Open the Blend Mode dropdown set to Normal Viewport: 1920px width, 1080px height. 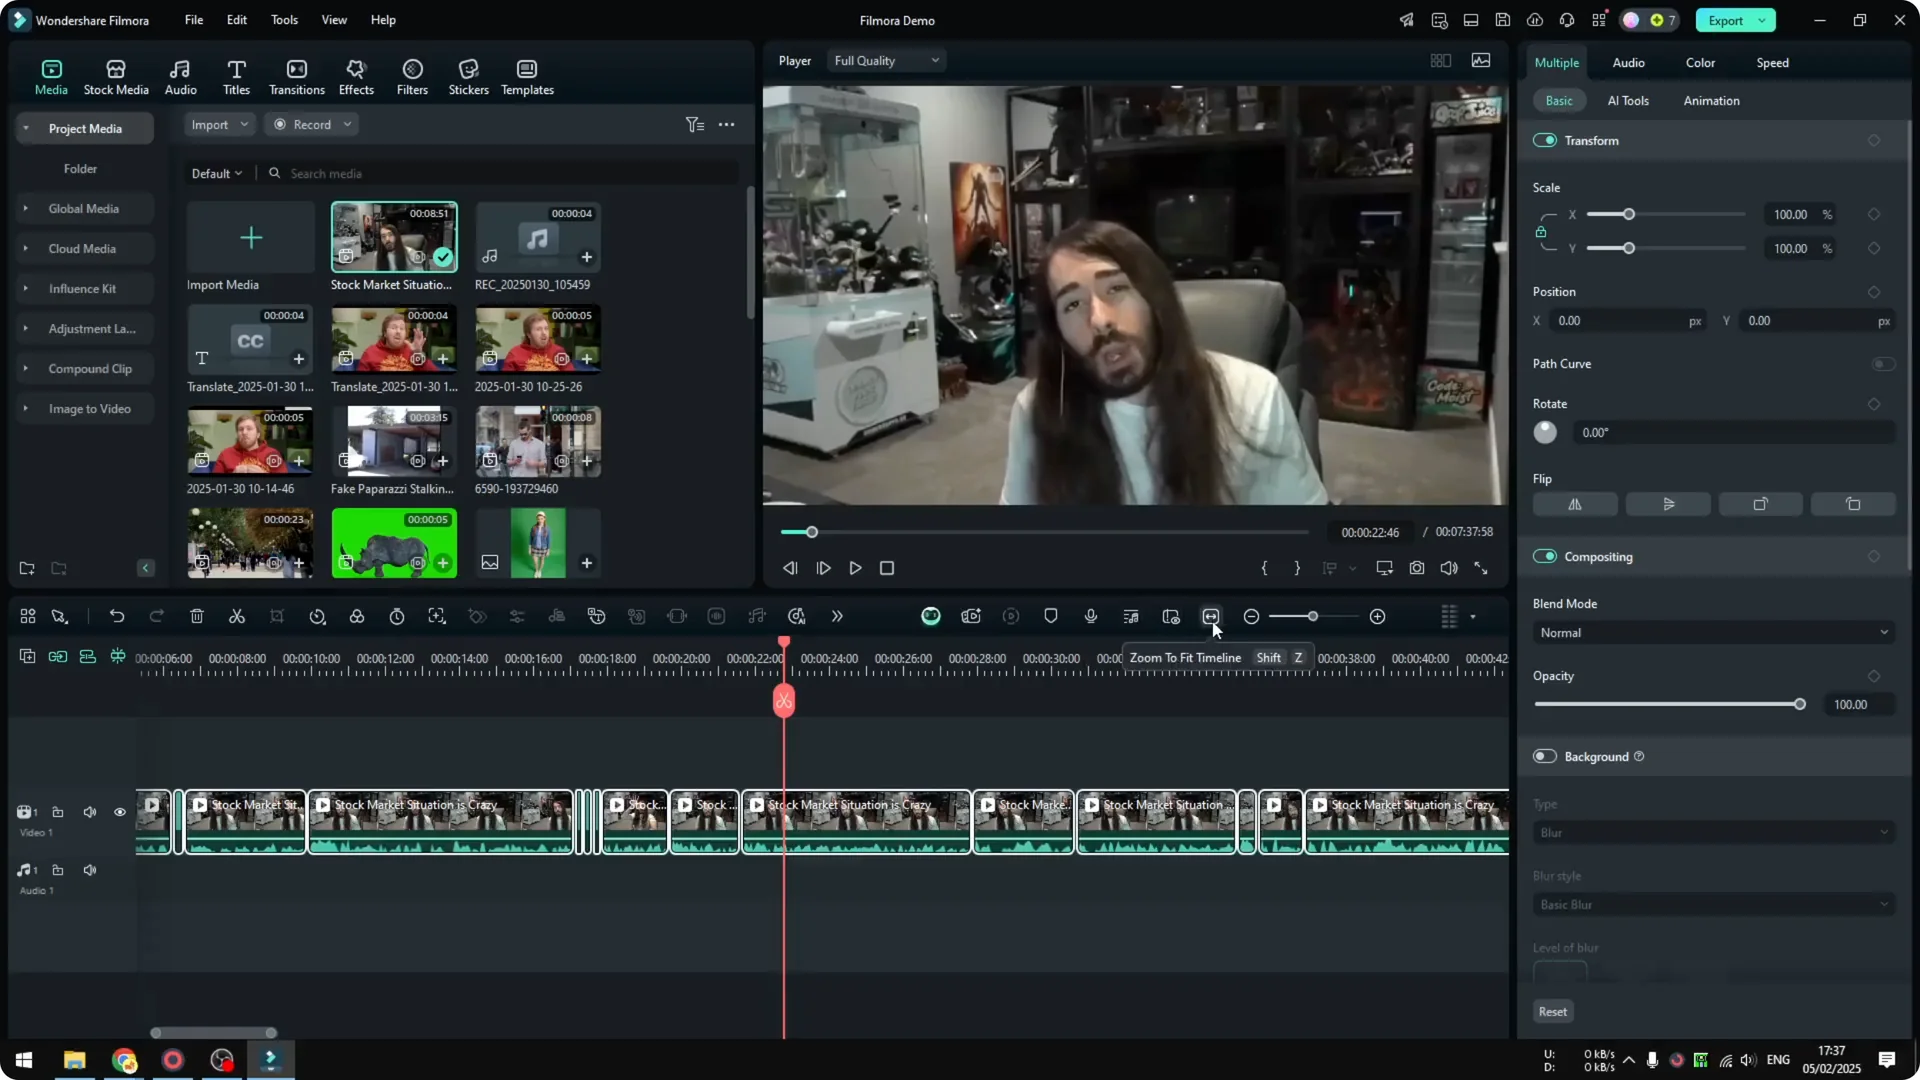point(1712,632)
